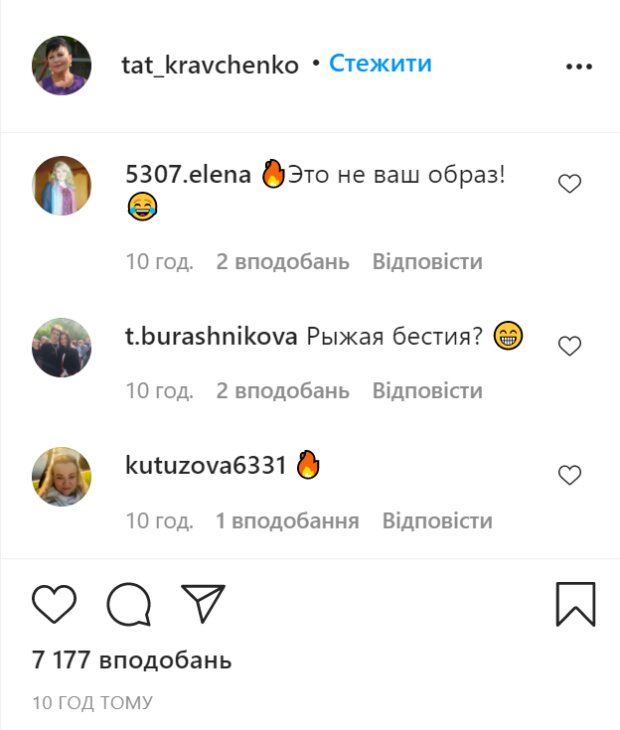Like the post with the heart icon
This screenshot has height=730, width=620.
point(54,604)
